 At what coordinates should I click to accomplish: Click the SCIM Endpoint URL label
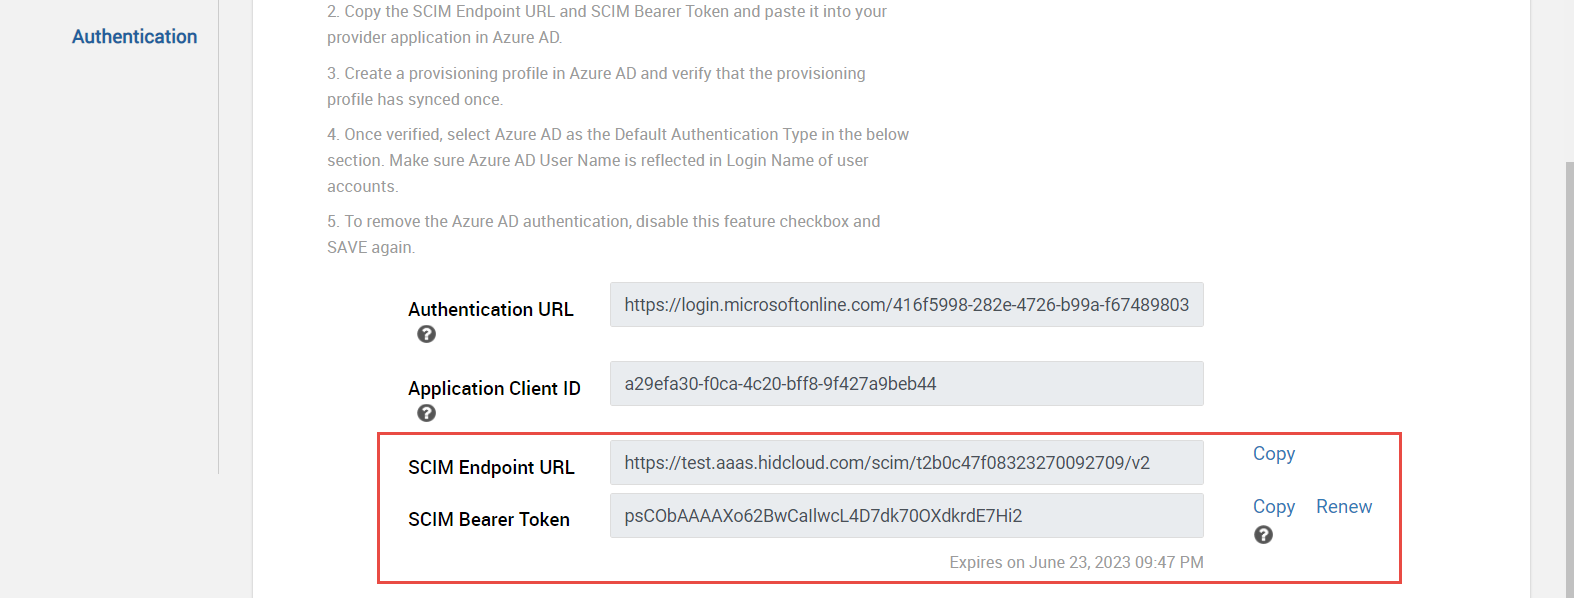(491, 468)
